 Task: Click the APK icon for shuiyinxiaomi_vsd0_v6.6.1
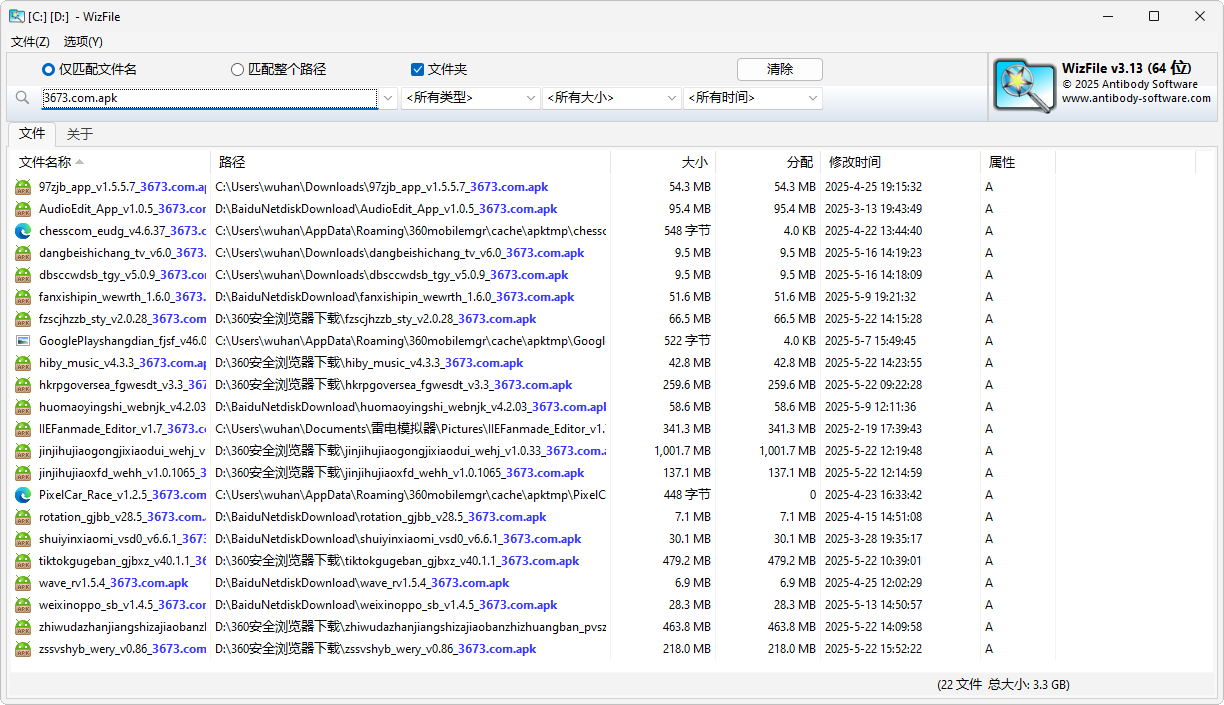click(x=23, y=539)
